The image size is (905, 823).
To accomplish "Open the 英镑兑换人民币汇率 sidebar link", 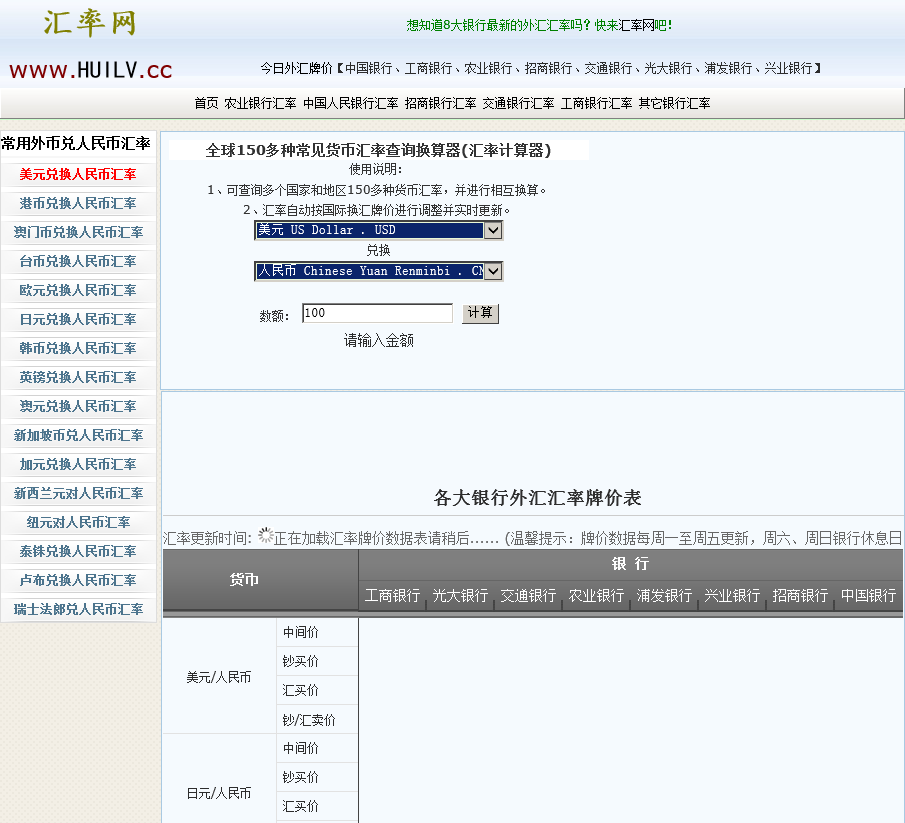I will (78, 377).
